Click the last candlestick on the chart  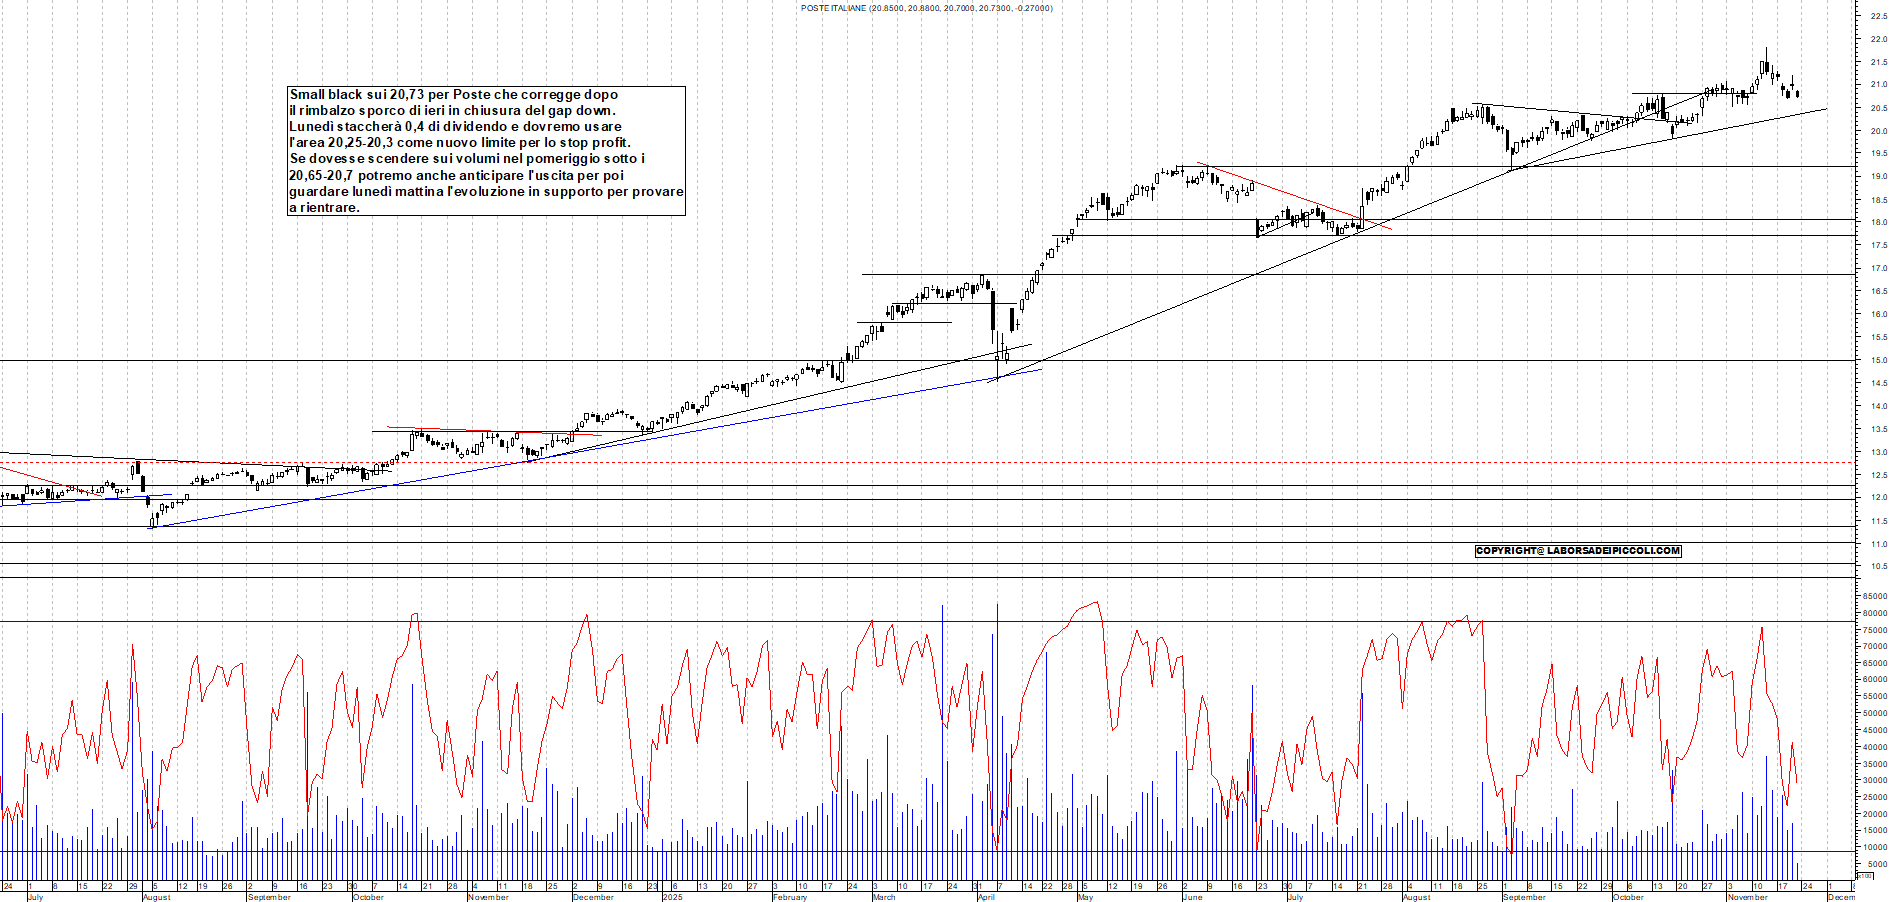1798,94
